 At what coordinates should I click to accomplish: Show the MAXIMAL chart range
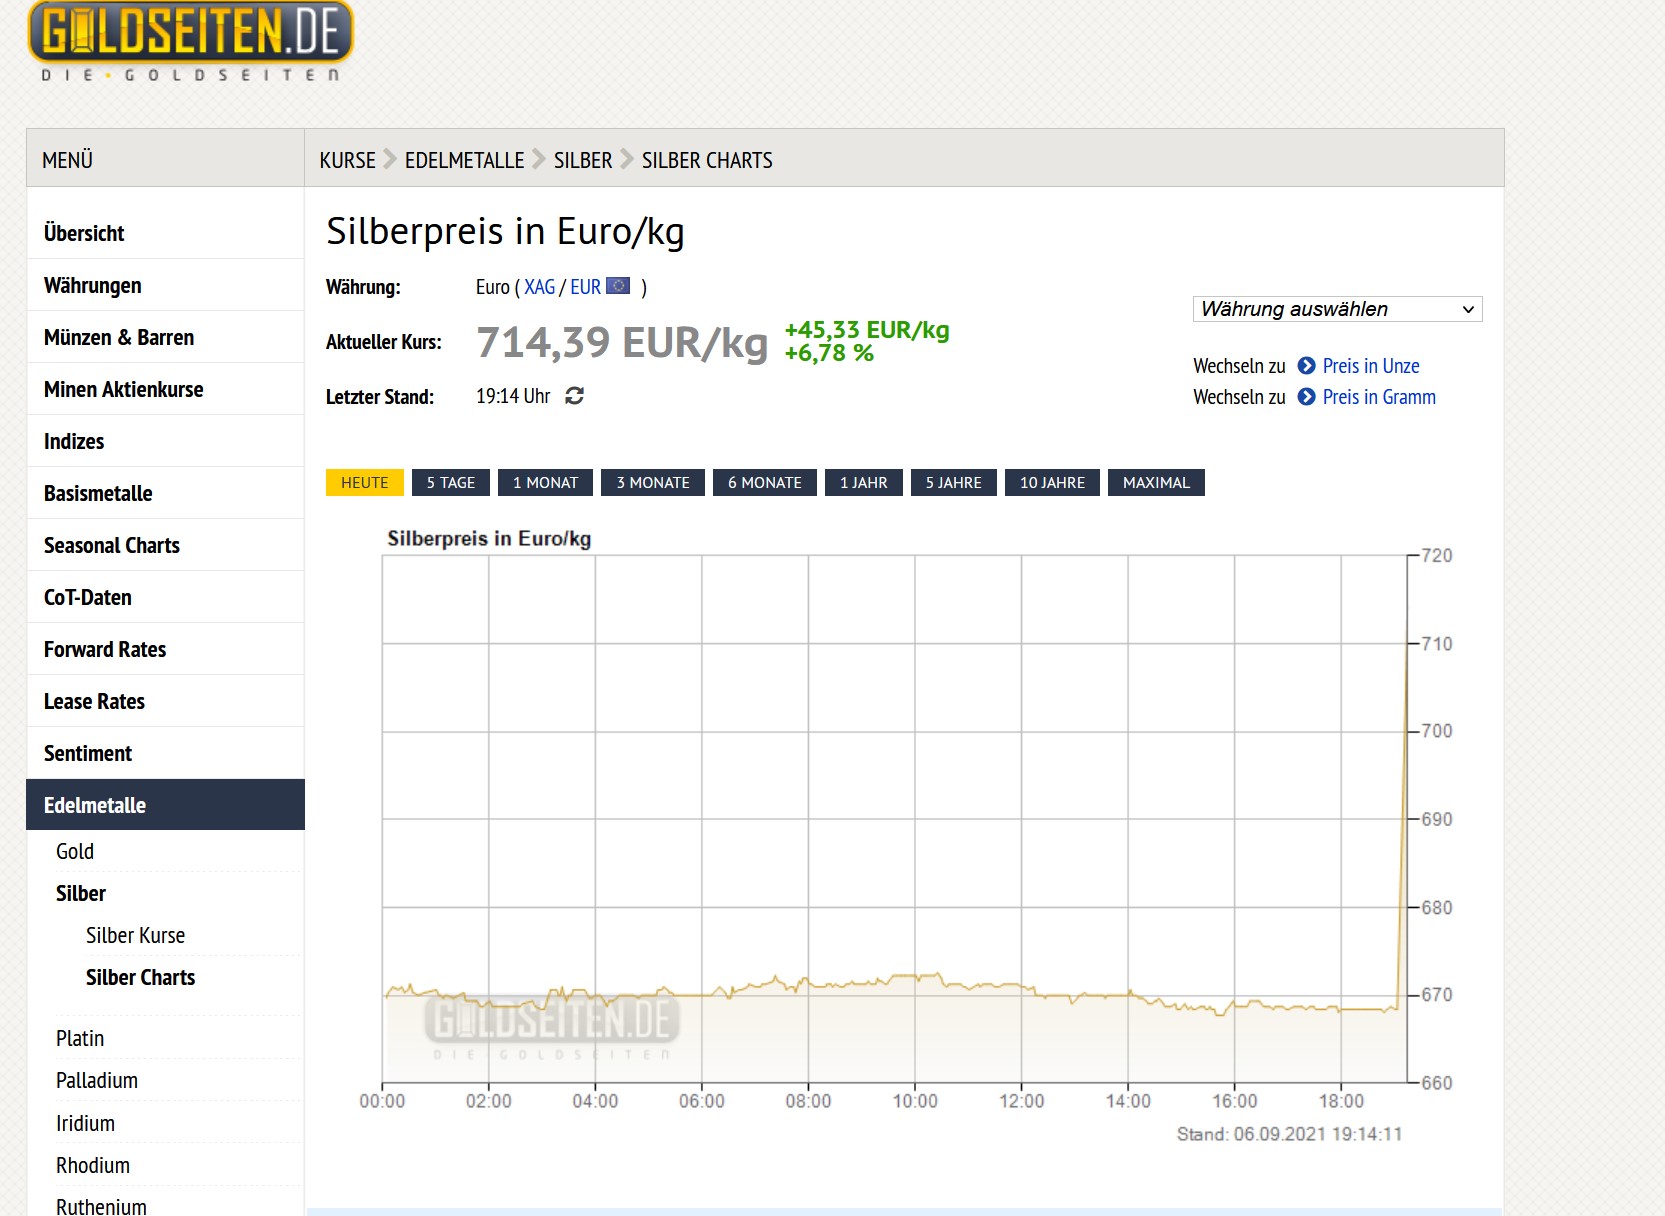(x=1156, y=483)
